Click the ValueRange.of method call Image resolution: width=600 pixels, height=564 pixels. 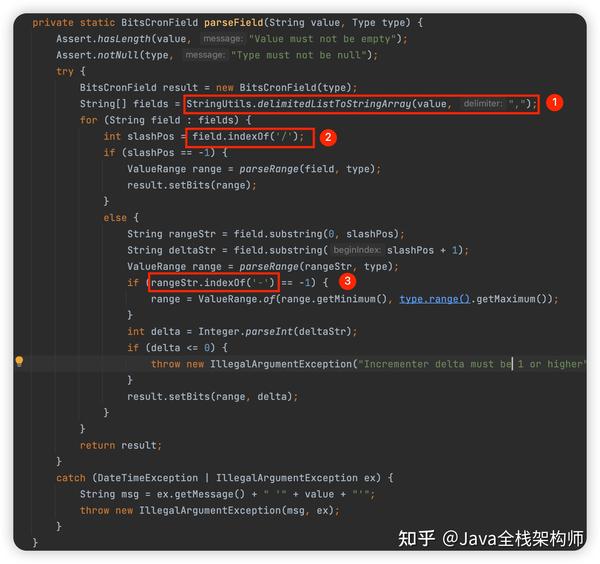pyautogui.click(x=237, y=299)
